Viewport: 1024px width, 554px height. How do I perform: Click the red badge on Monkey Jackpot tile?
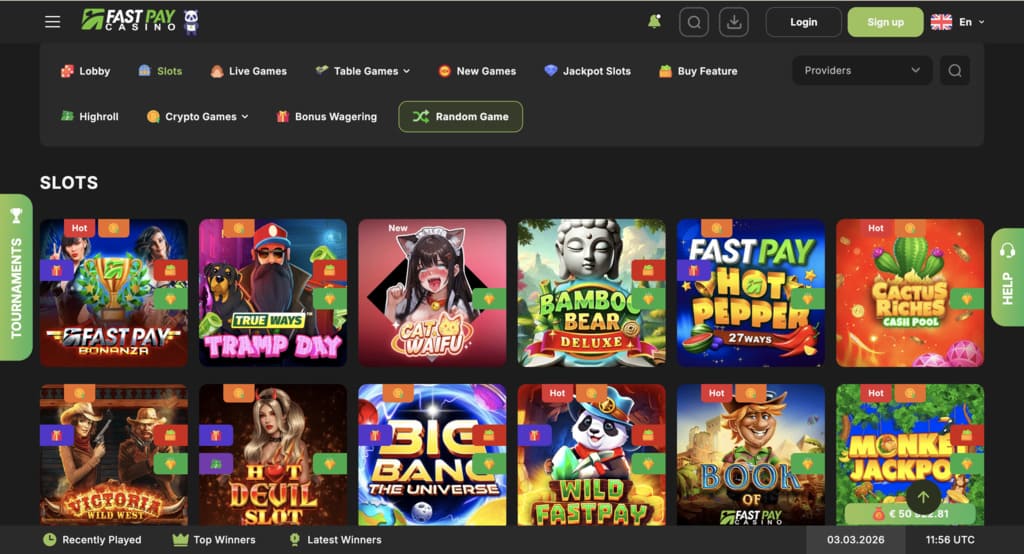pyautogui.click(x=967, y=435)
